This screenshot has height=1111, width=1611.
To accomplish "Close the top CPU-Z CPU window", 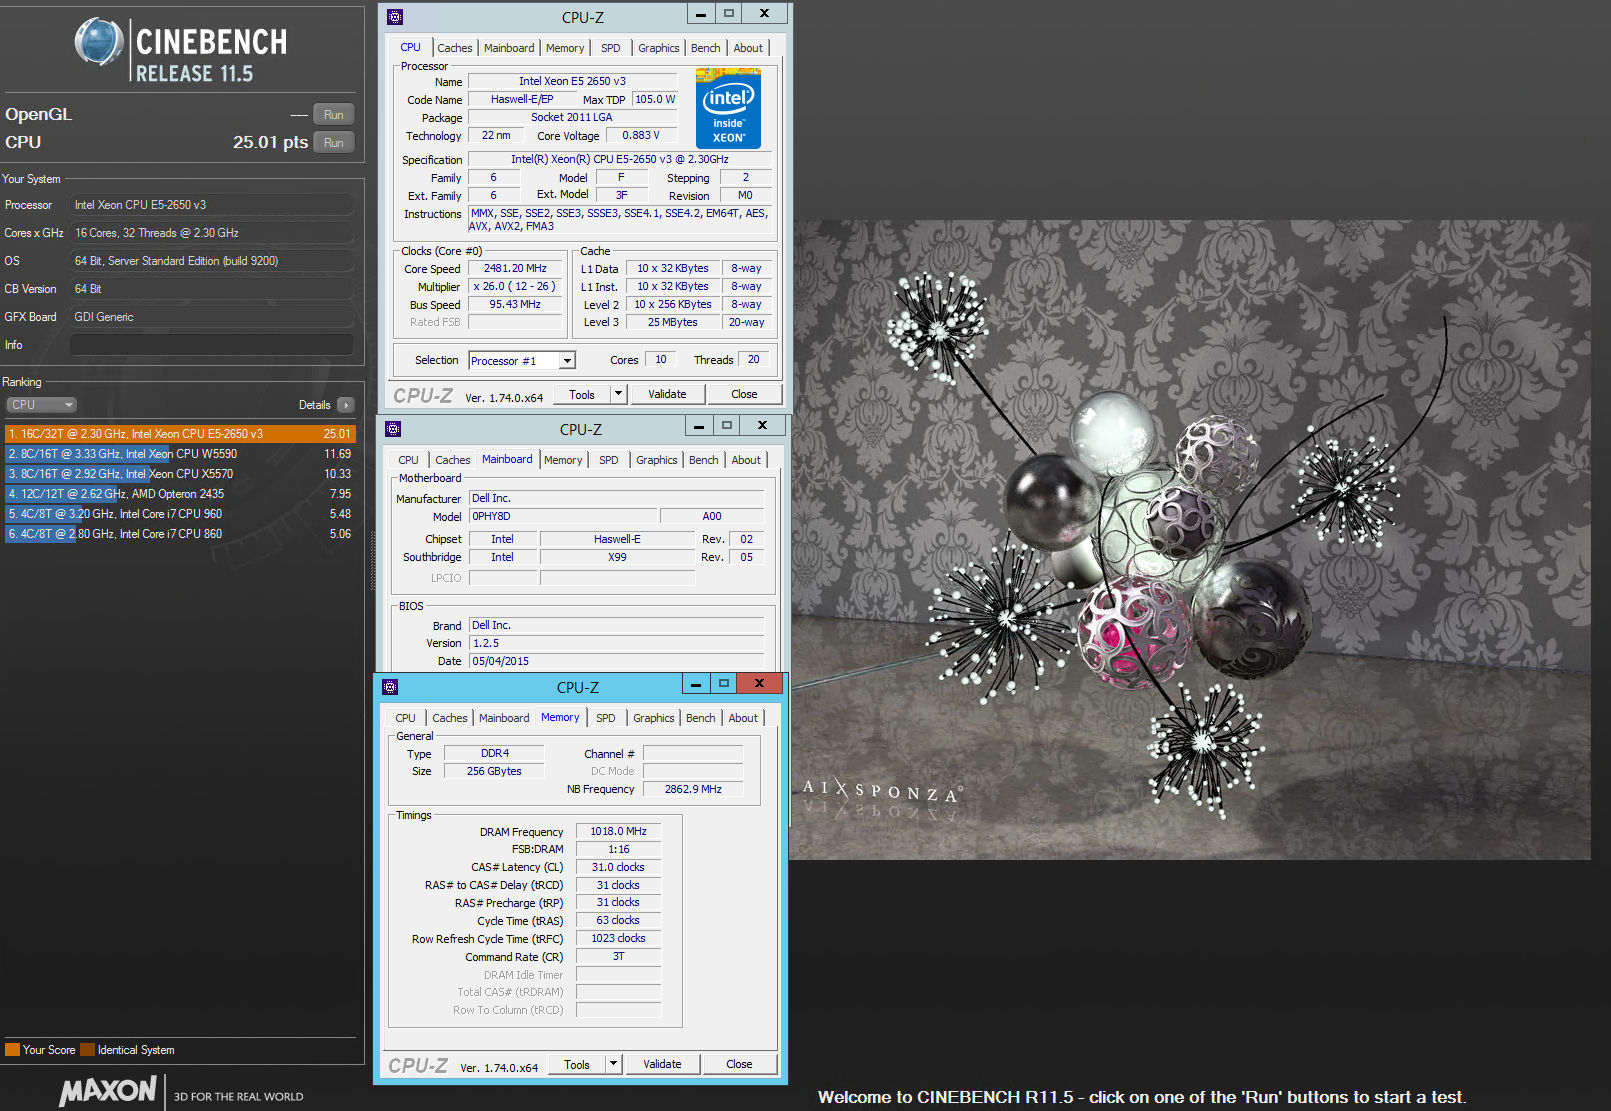I will click(765, 14).
